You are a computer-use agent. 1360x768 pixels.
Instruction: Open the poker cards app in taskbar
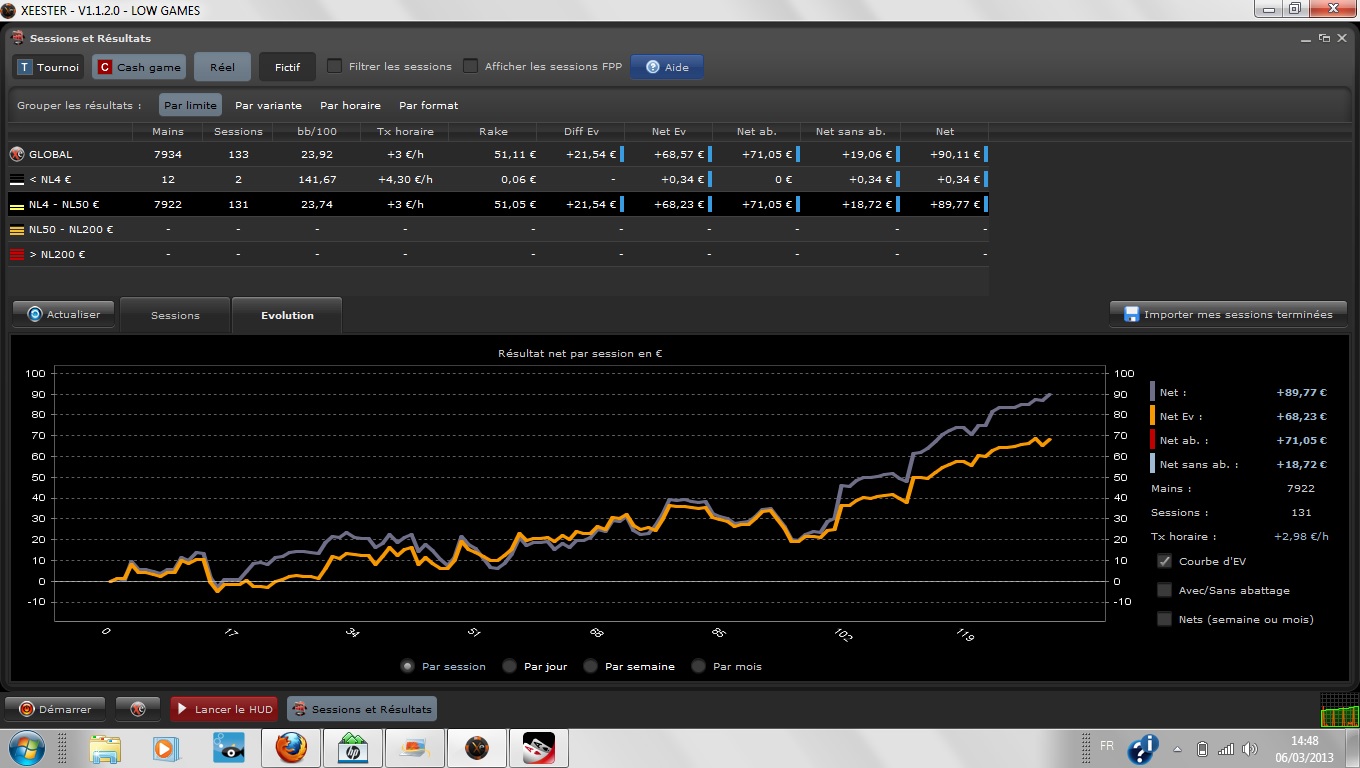[538, 747]
